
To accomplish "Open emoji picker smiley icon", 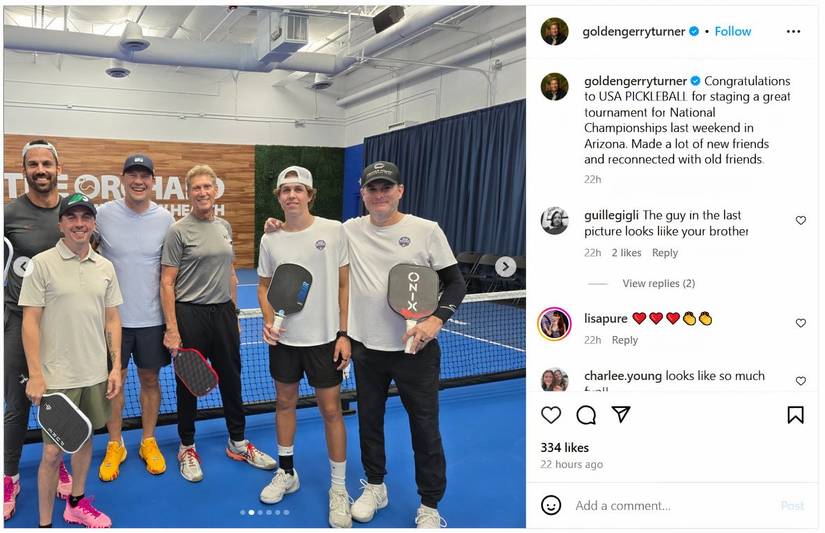I will (551, 505).
